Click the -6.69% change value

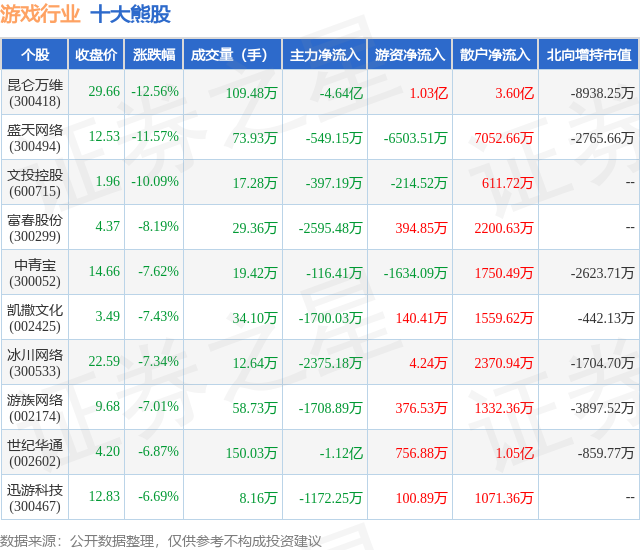(158, 496)
